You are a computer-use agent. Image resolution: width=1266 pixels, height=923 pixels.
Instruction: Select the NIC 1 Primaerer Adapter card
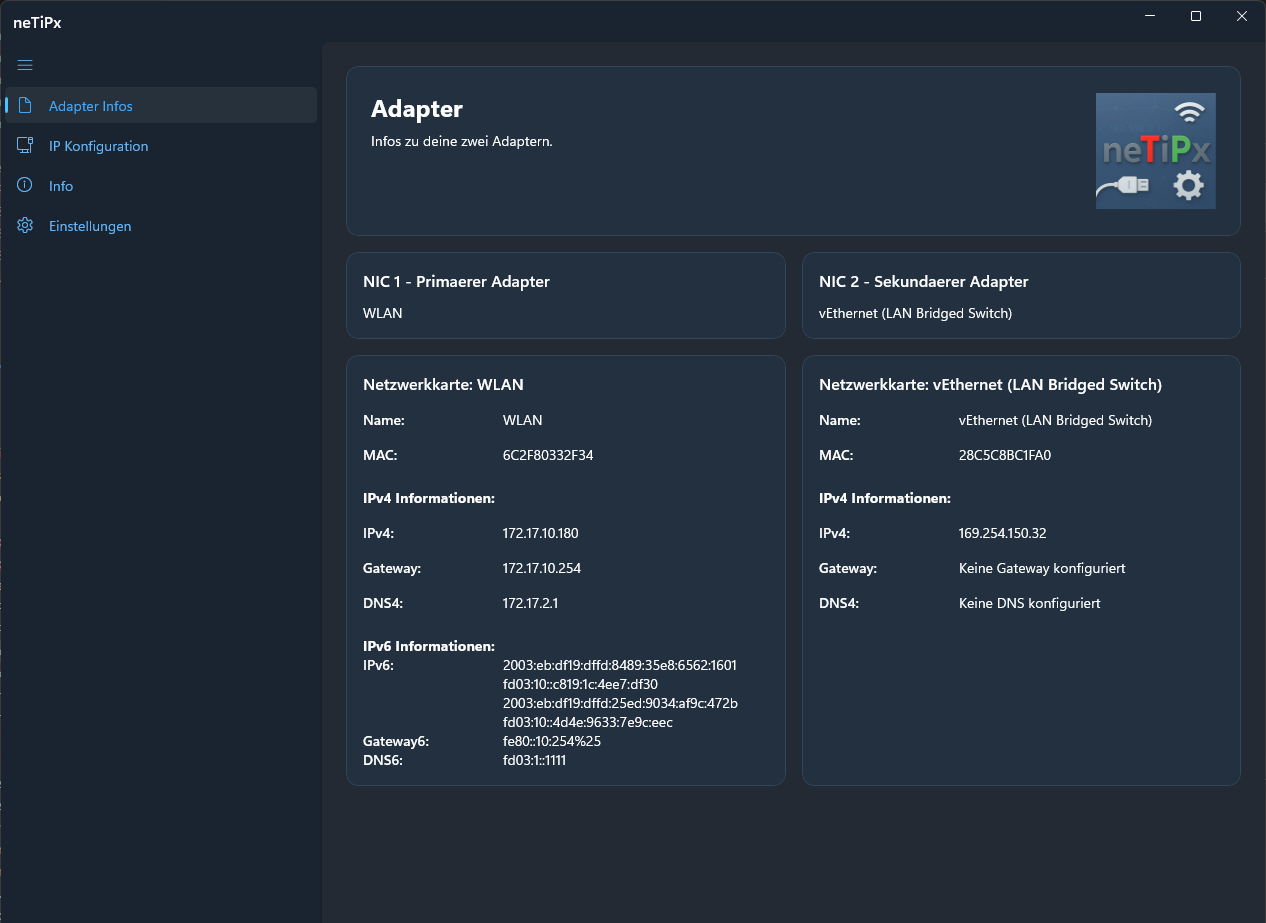click(565, 295)
